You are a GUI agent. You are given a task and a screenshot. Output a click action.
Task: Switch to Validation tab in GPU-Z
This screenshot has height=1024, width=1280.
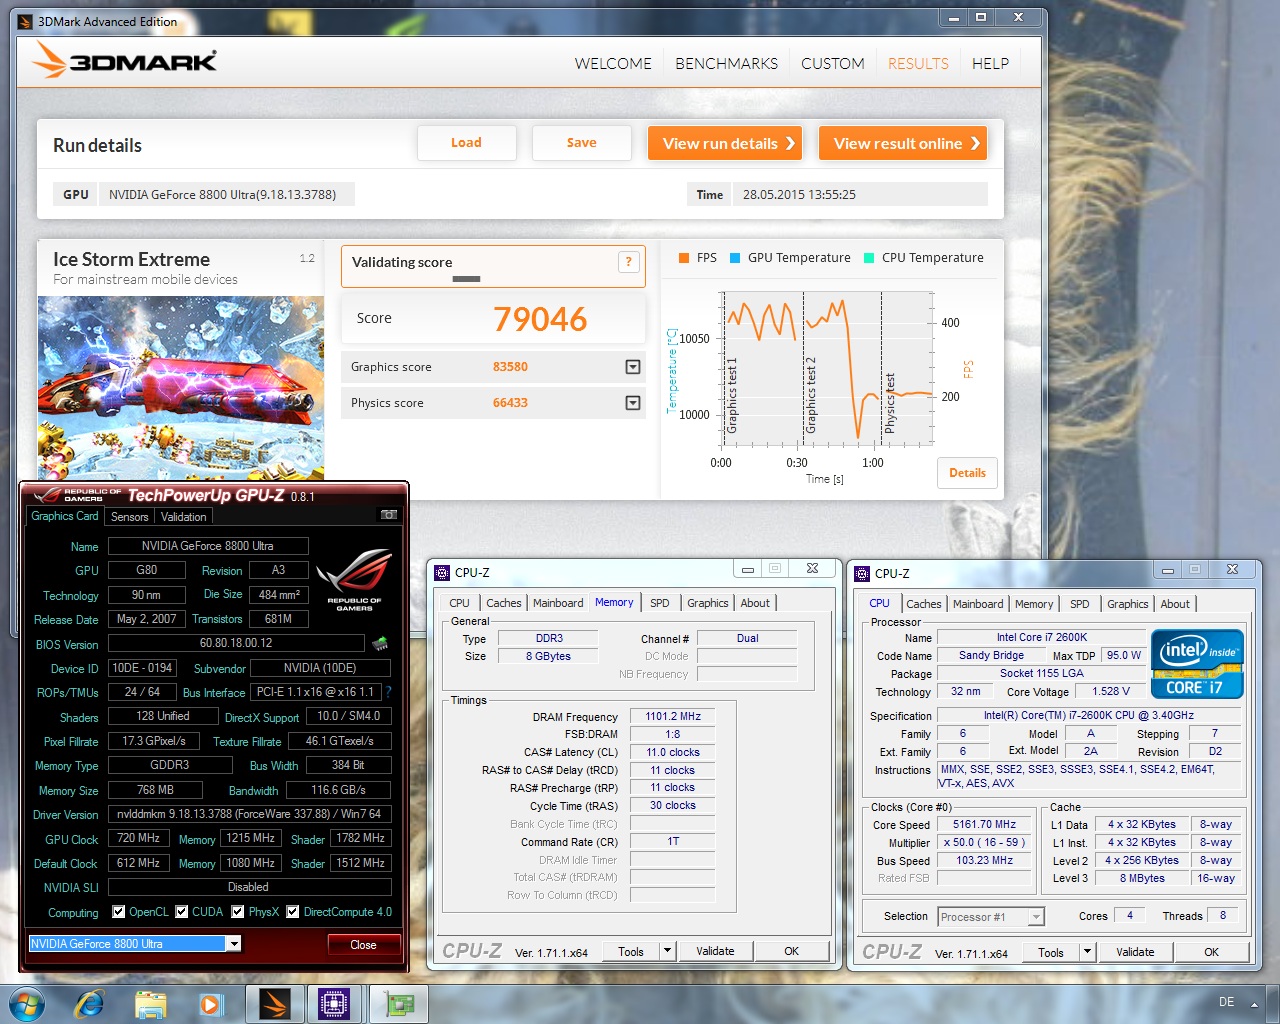pos(184,517)
